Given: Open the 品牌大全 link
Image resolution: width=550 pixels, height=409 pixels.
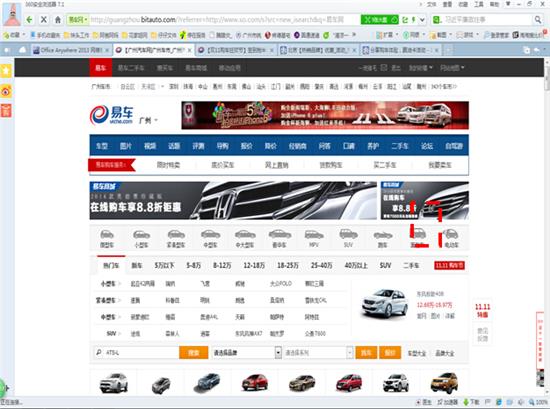Looking at the screenshot, I should 445,353.
